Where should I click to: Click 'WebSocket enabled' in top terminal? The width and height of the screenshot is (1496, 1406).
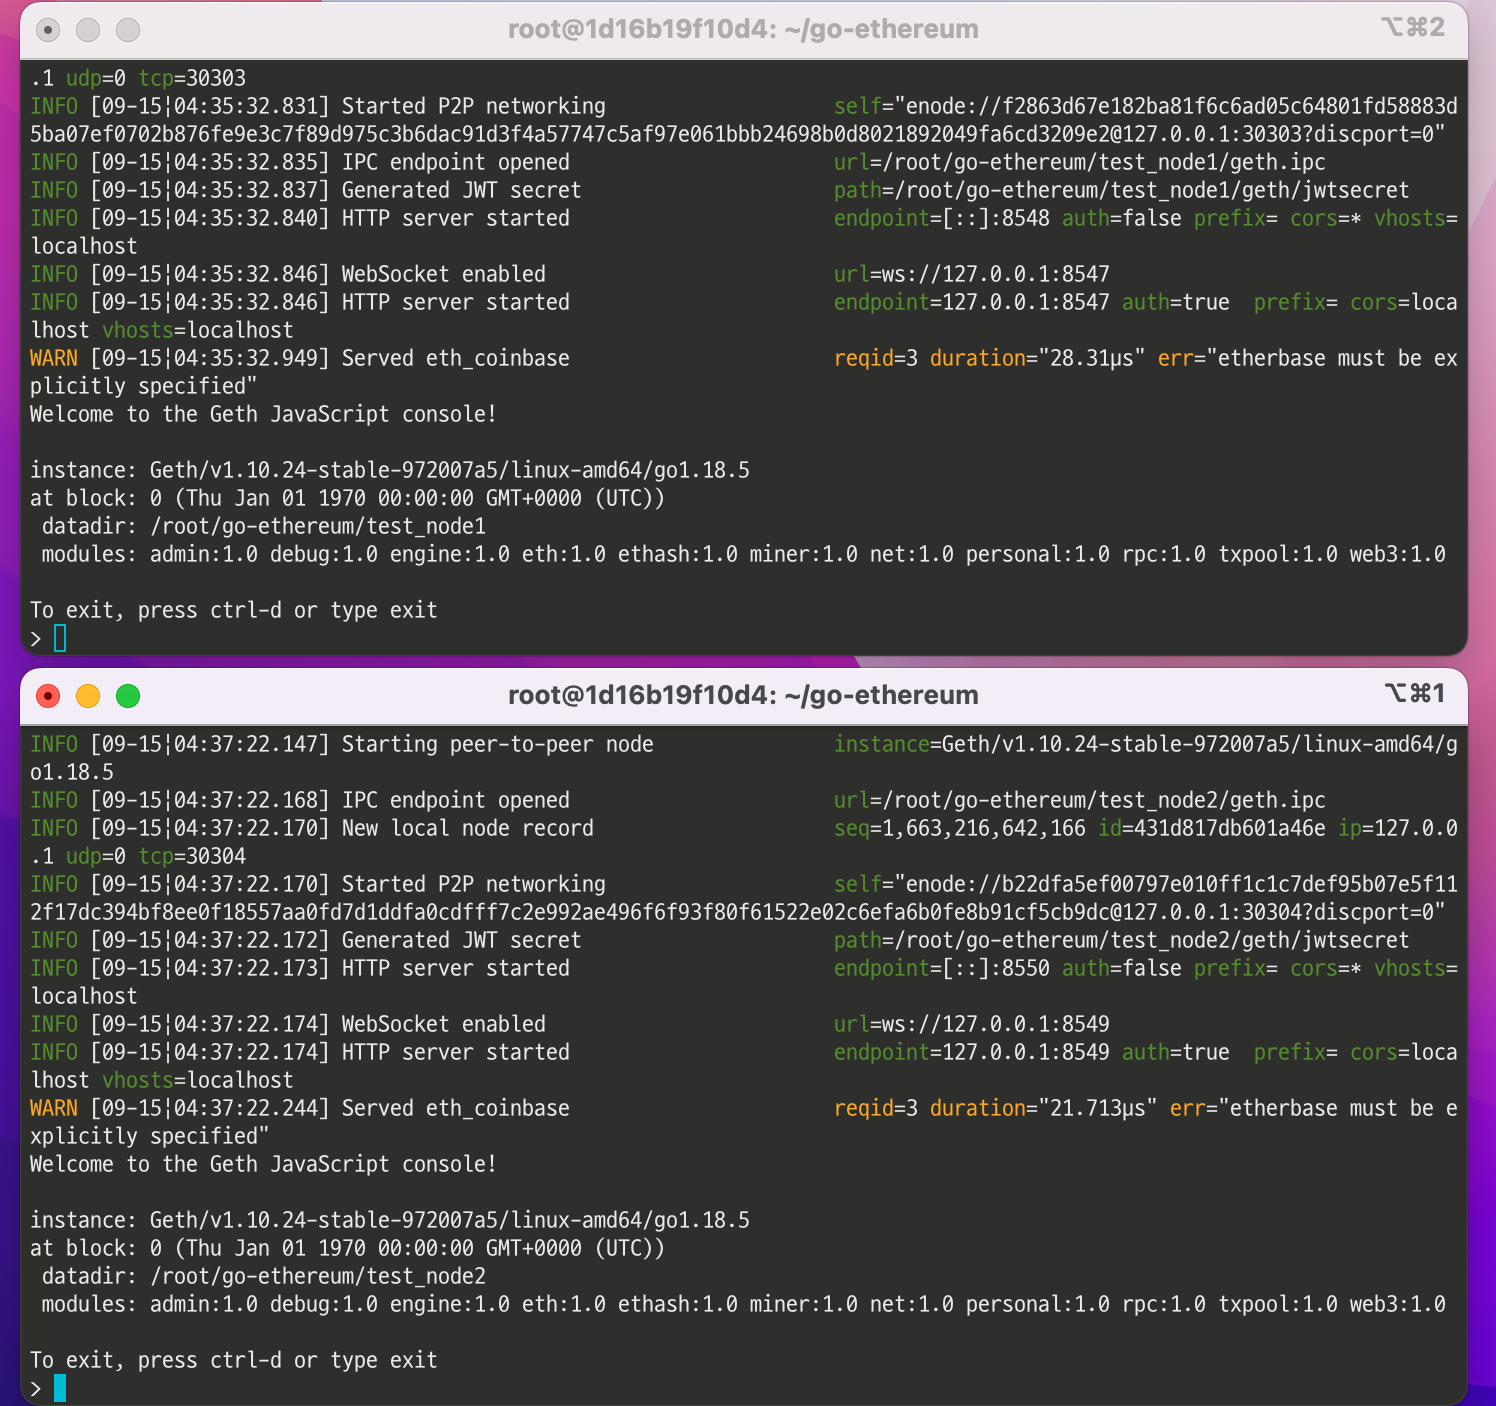(x=444, y=274)
